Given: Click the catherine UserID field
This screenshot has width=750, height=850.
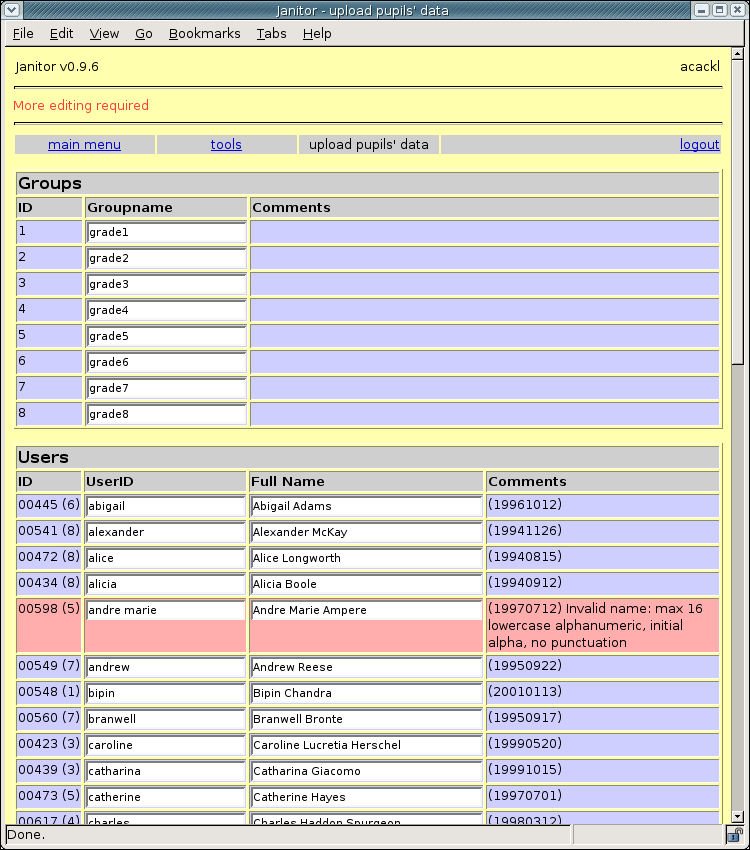Looking at the screenshot, I should (x=166, y=797).
